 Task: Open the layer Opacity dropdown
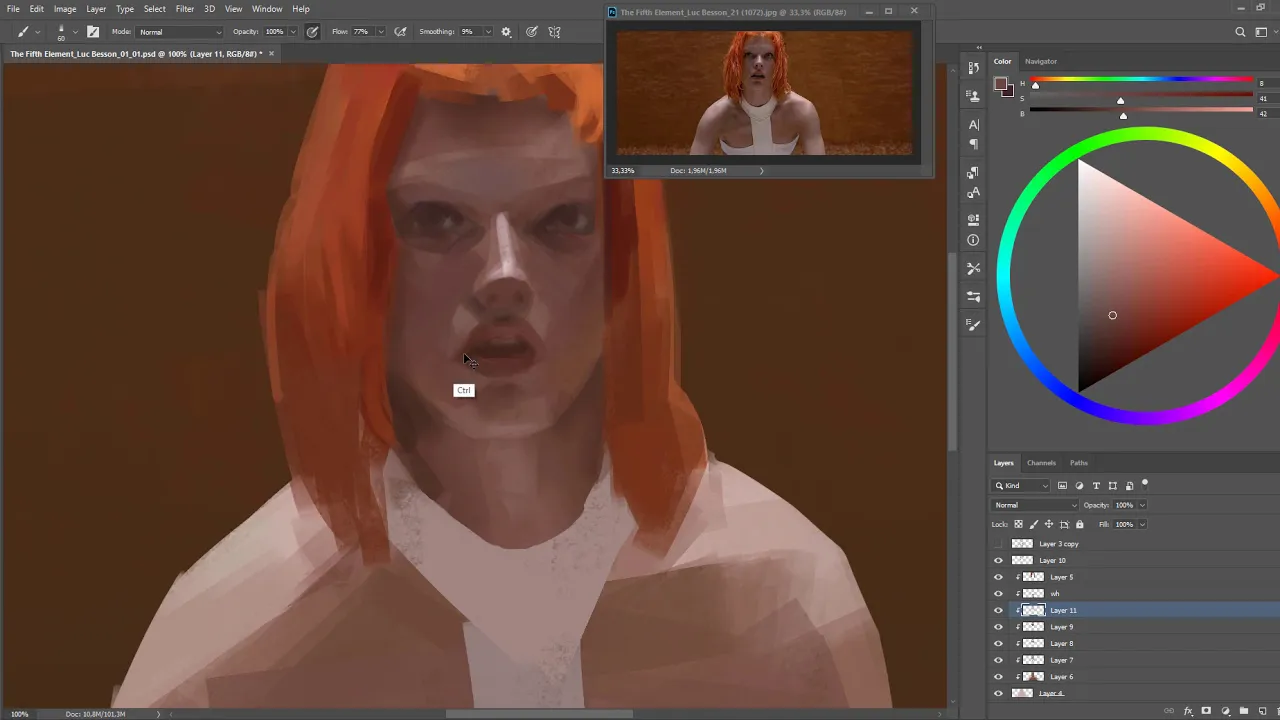click(x=1142, y=505)
